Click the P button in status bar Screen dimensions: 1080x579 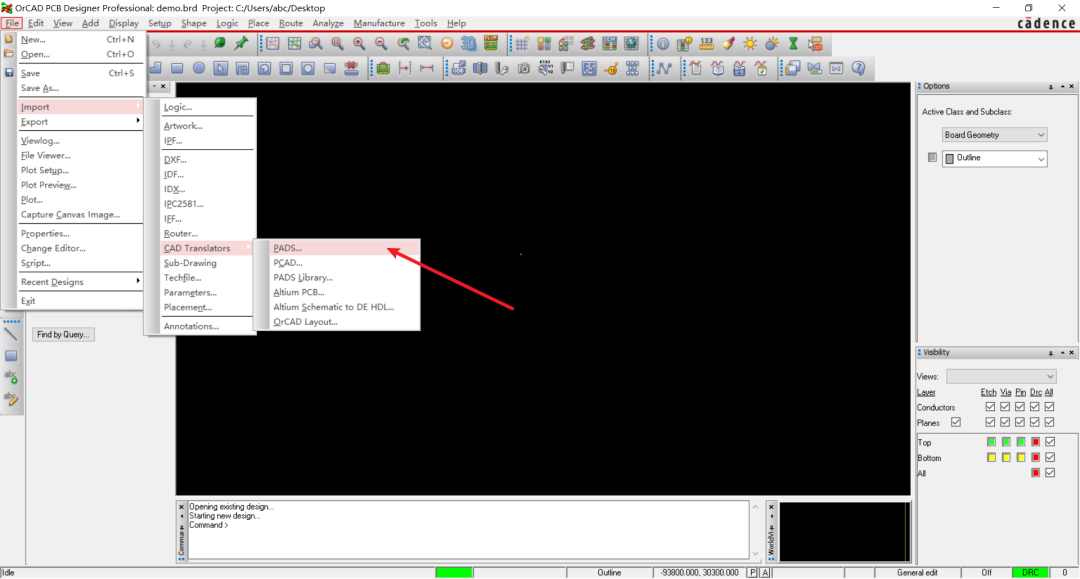coord(753,573)
